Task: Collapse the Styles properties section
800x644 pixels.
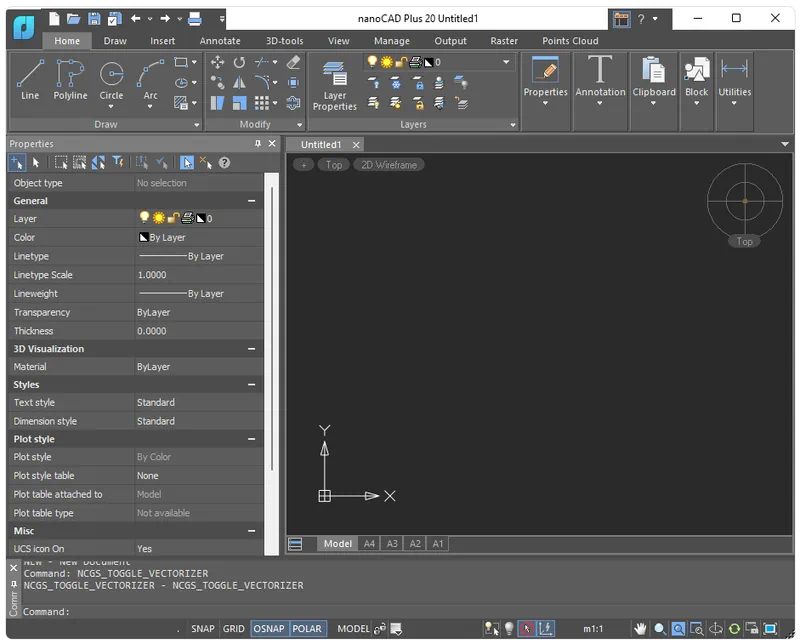Action: click(251, 385)
